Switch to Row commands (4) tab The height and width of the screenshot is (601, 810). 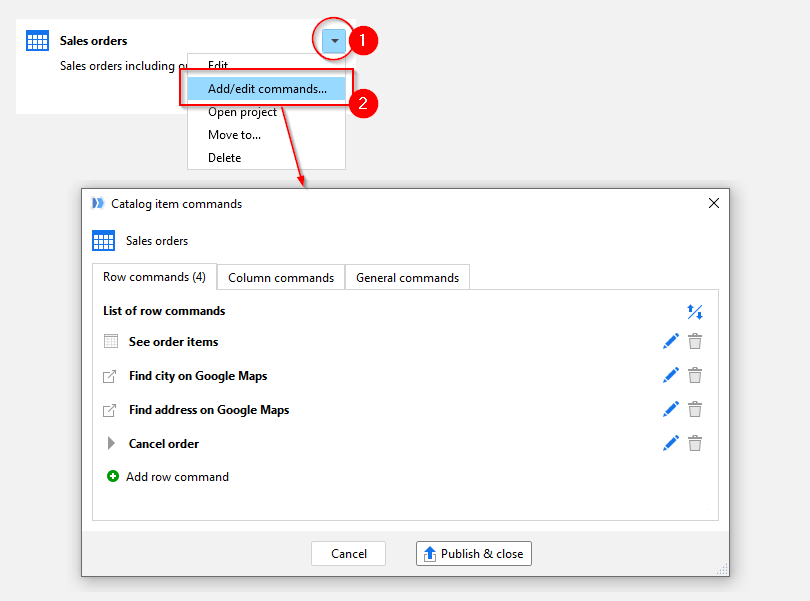pyautogui.click(x=154, y=277)
